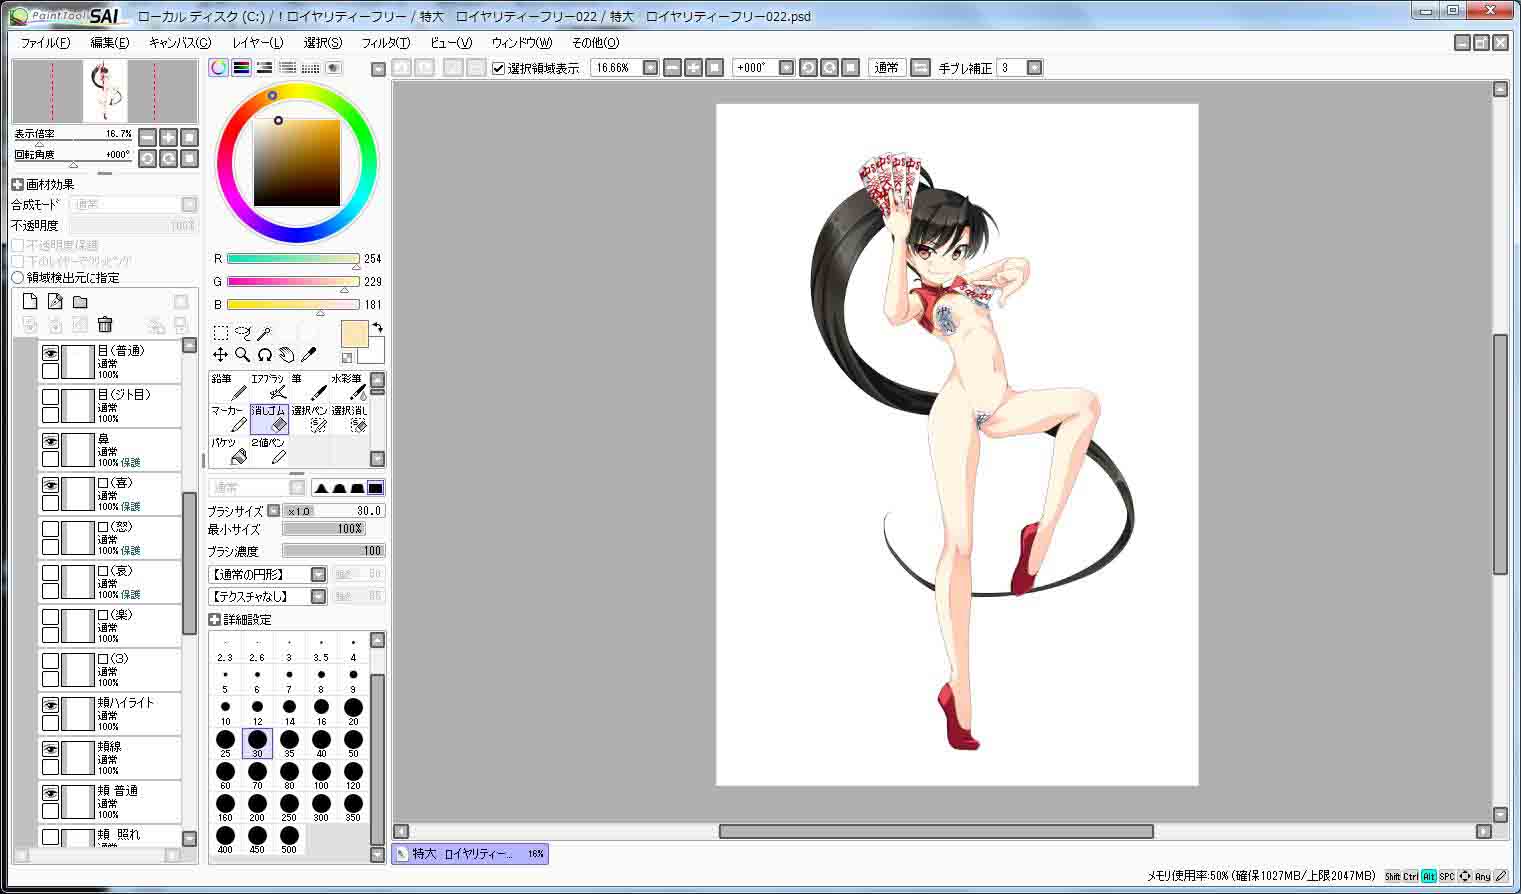Adjust the ブラシ濃度 density slider
This screenshot has width=1521, height=894.
(x=333, y=551)
